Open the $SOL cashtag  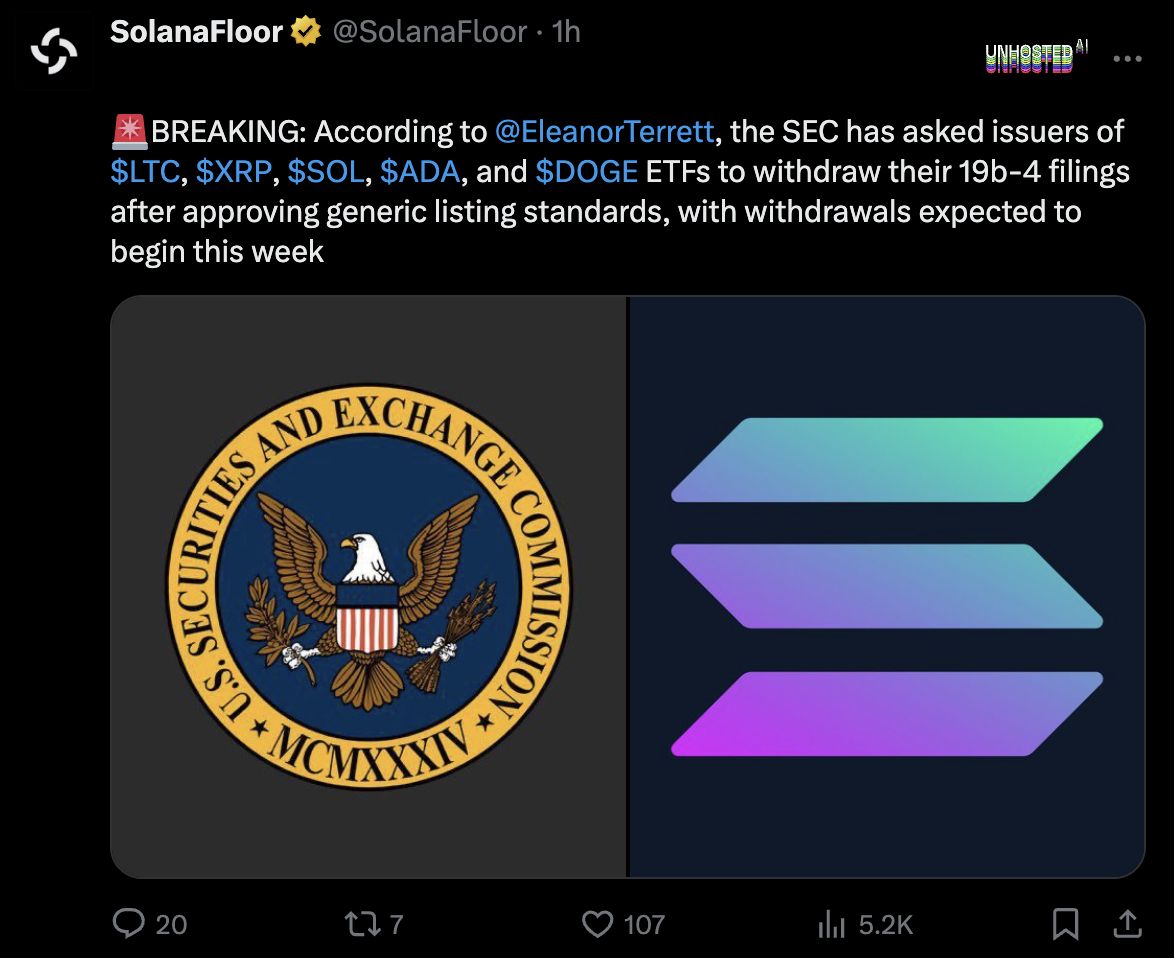coord(326,171)
